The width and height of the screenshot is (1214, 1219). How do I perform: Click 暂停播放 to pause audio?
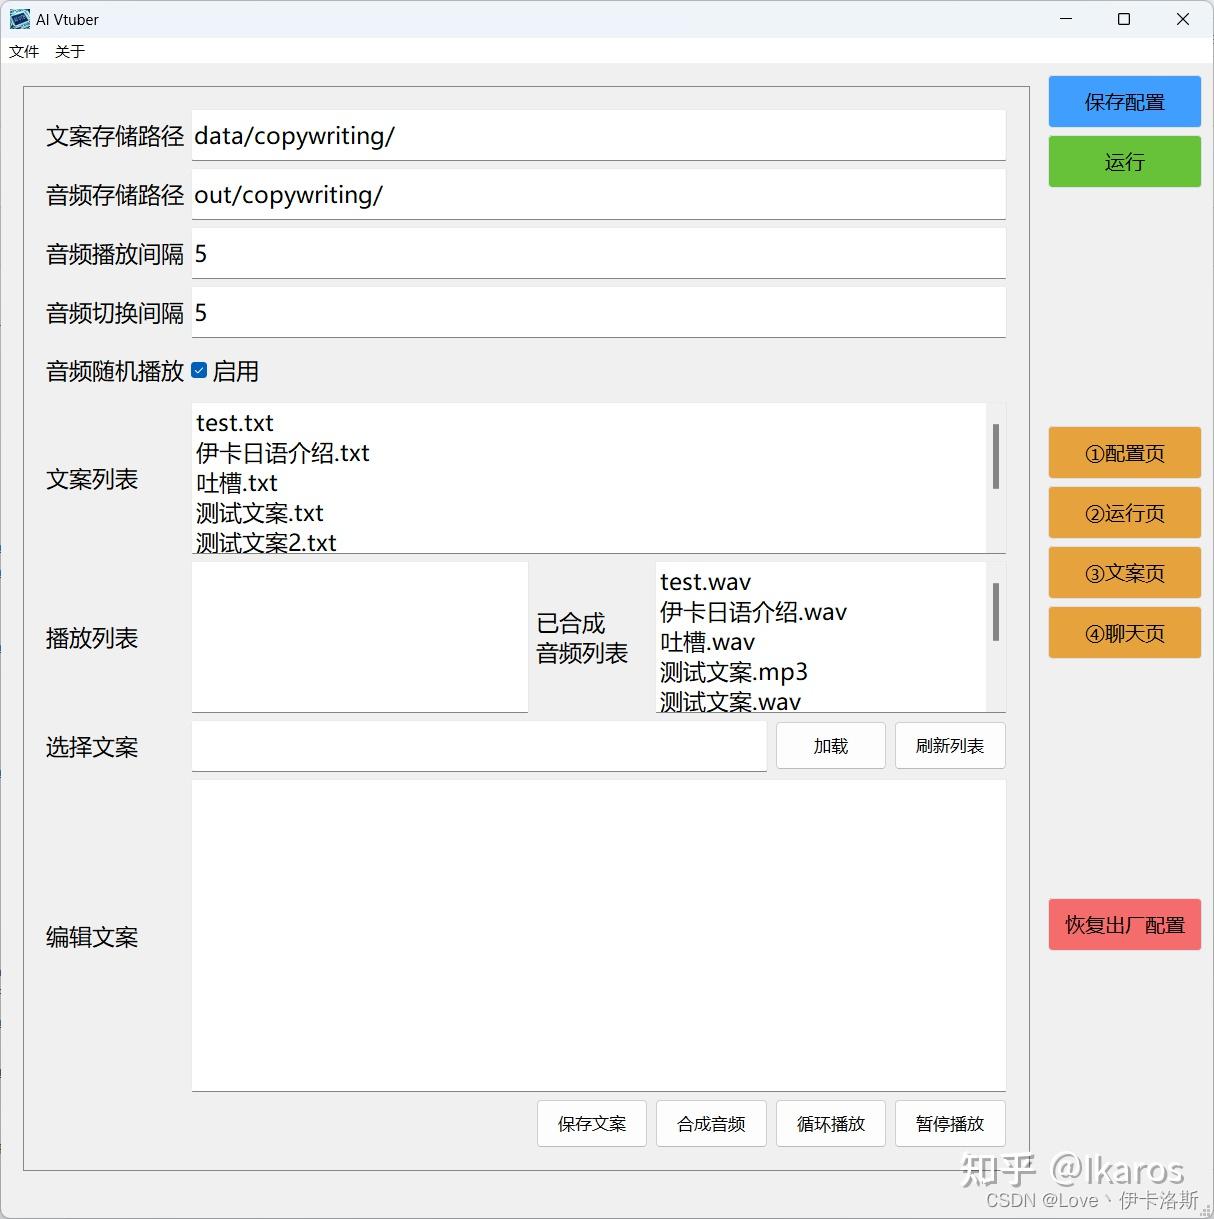pyautogui.click(x=949, y=1123)
